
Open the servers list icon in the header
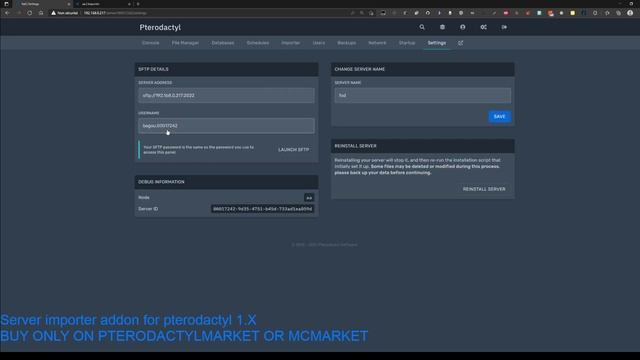(x=442, y=27)
